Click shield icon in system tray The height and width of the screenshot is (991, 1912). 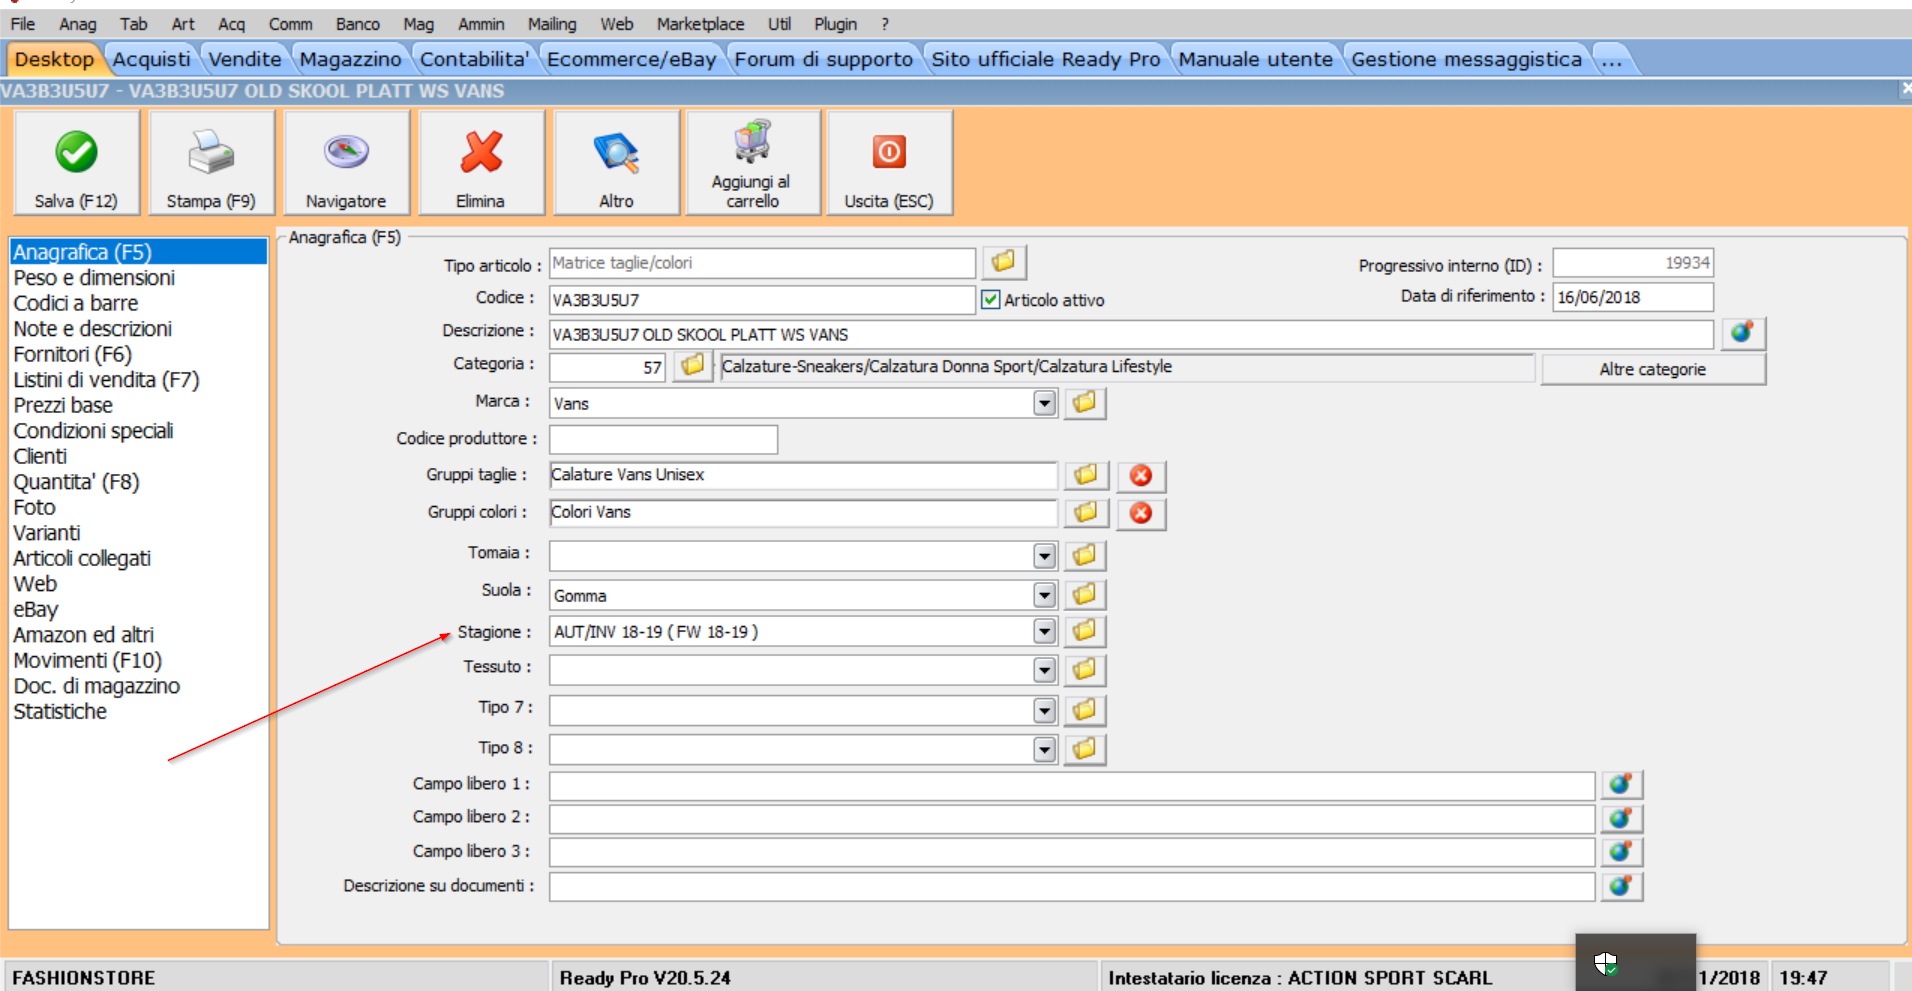pyautogui.click(x=1606, y=964)
